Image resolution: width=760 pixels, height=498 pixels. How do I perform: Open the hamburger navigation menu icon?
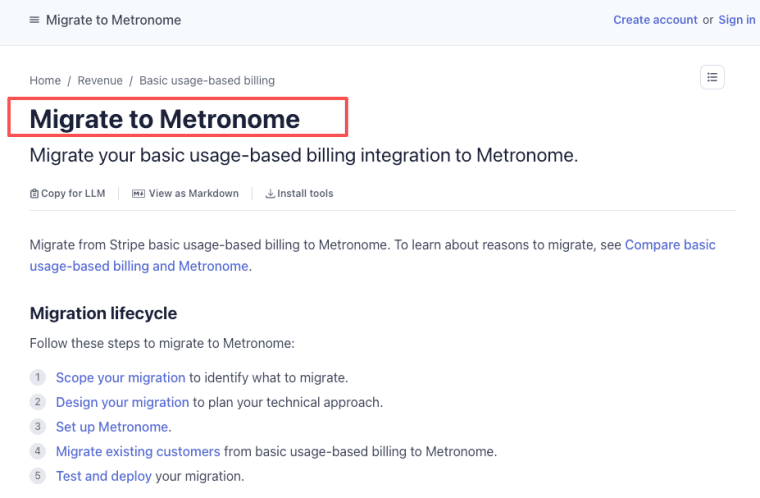coord(34,20)
